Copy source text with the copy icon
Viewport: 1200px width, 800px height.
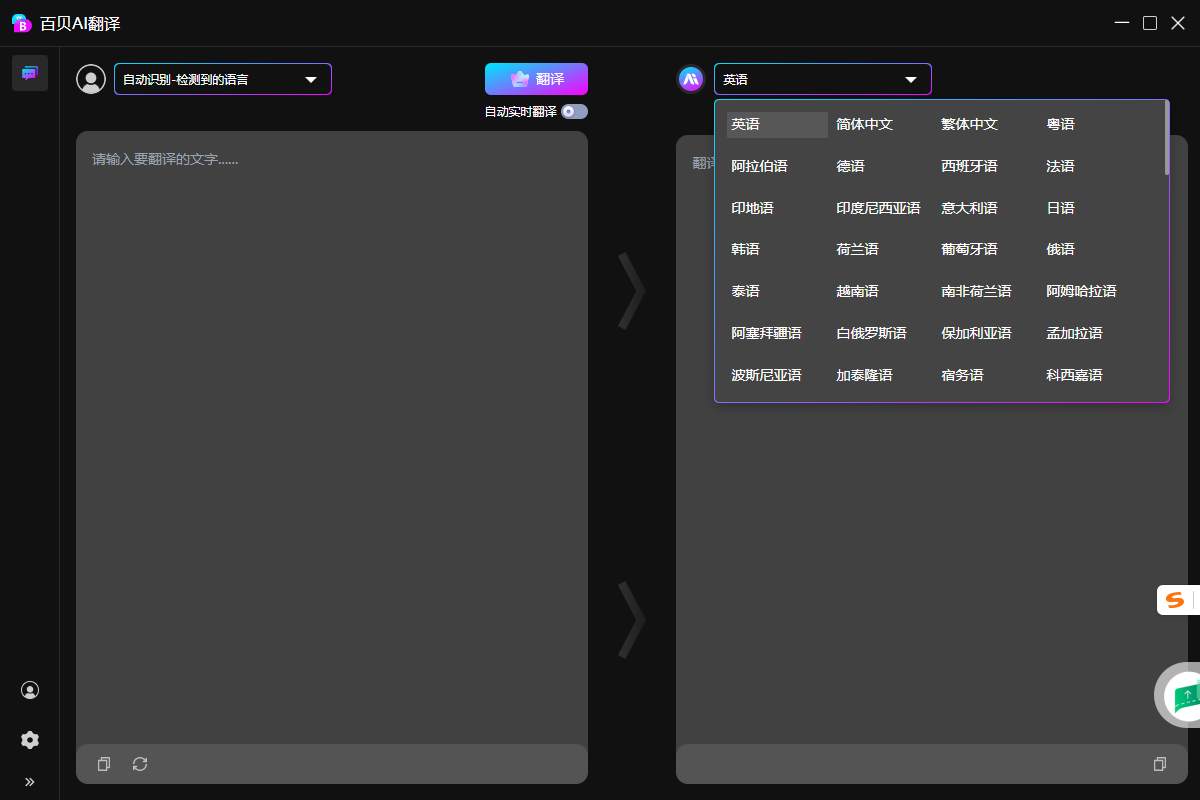pos(104,764)
